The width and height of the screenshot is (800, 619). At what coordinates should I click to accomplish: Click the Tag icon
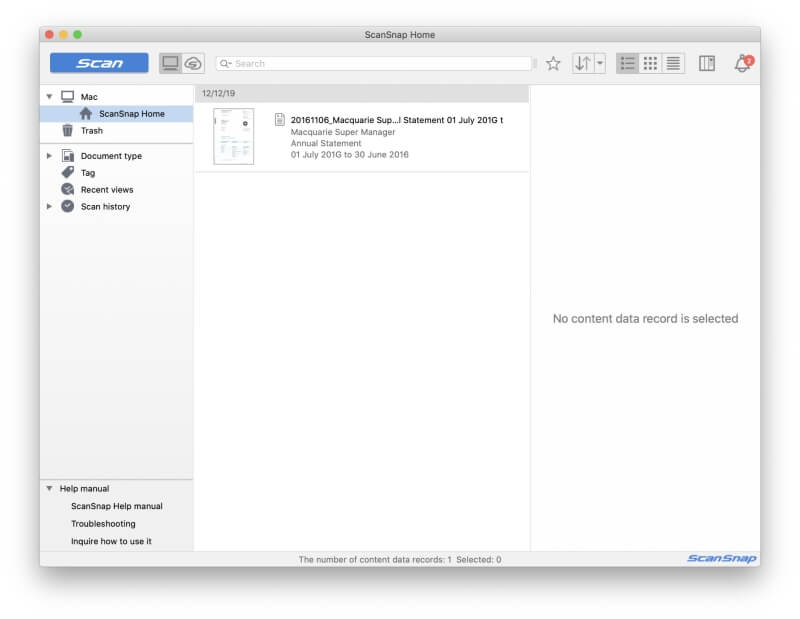[x=67, y=172]
